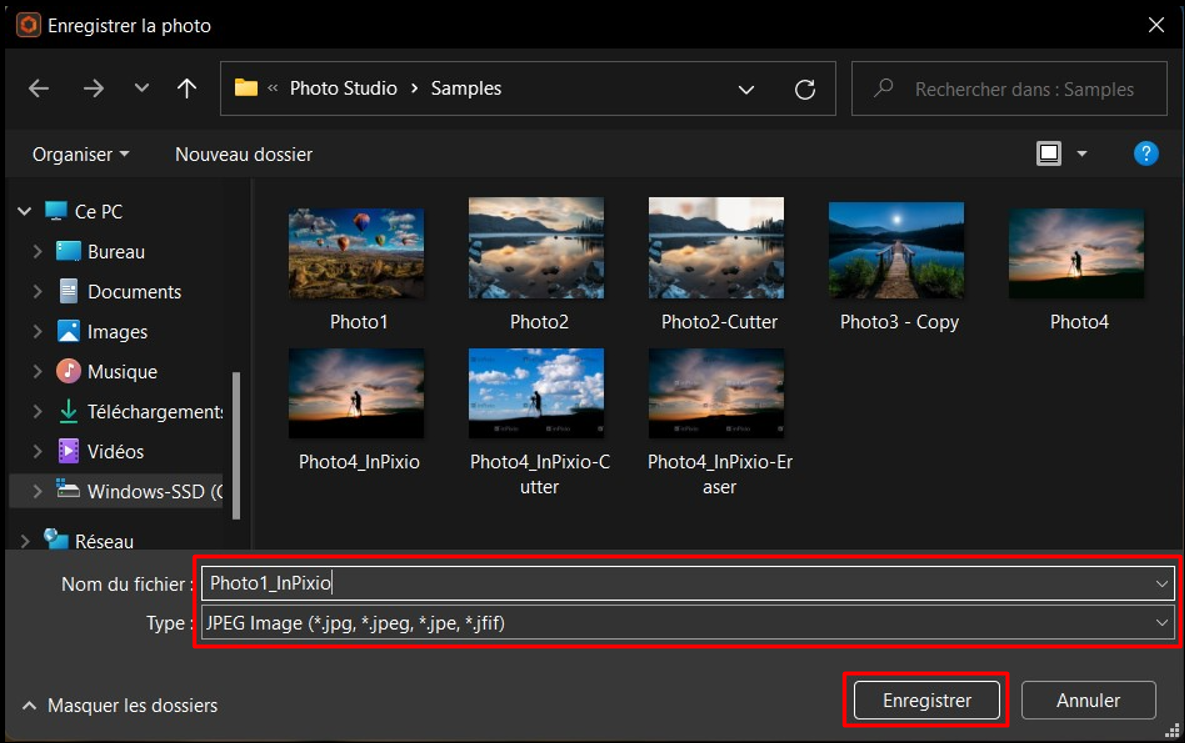Open recent locations chevron beside forward arrow
The height and width of the screenshot is (743, 1185).
pos(141,88)
